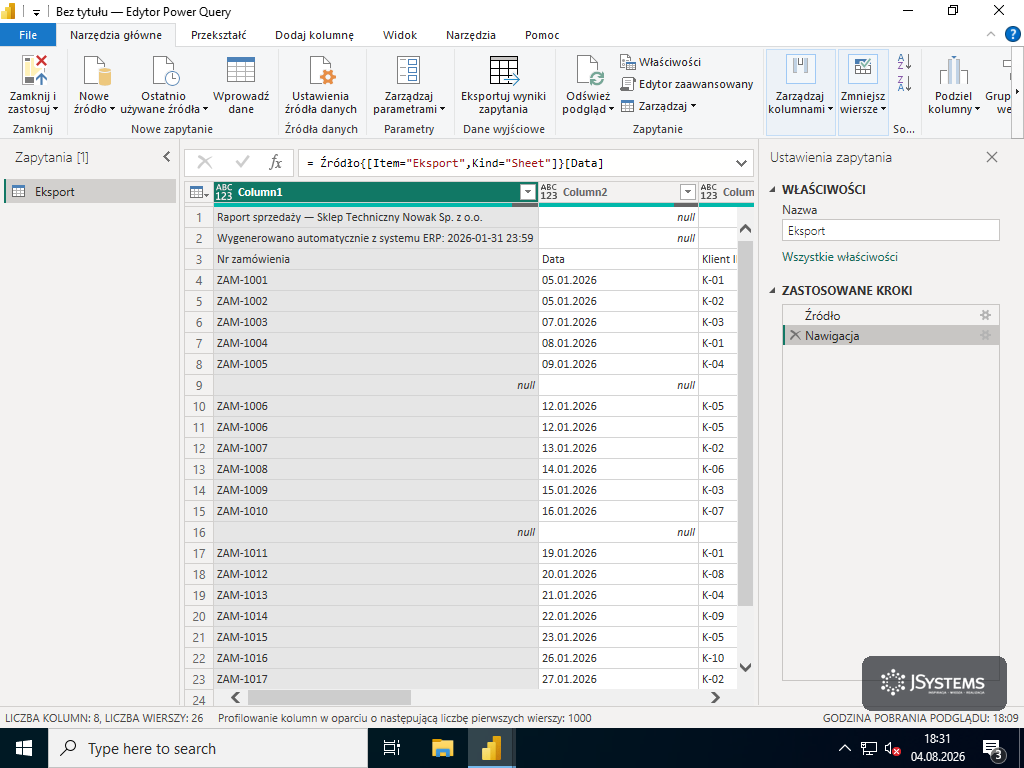This screenshot has height=768, width=1024.
Task: Open File Explorer from the taskbar
Action: point(443,748)
